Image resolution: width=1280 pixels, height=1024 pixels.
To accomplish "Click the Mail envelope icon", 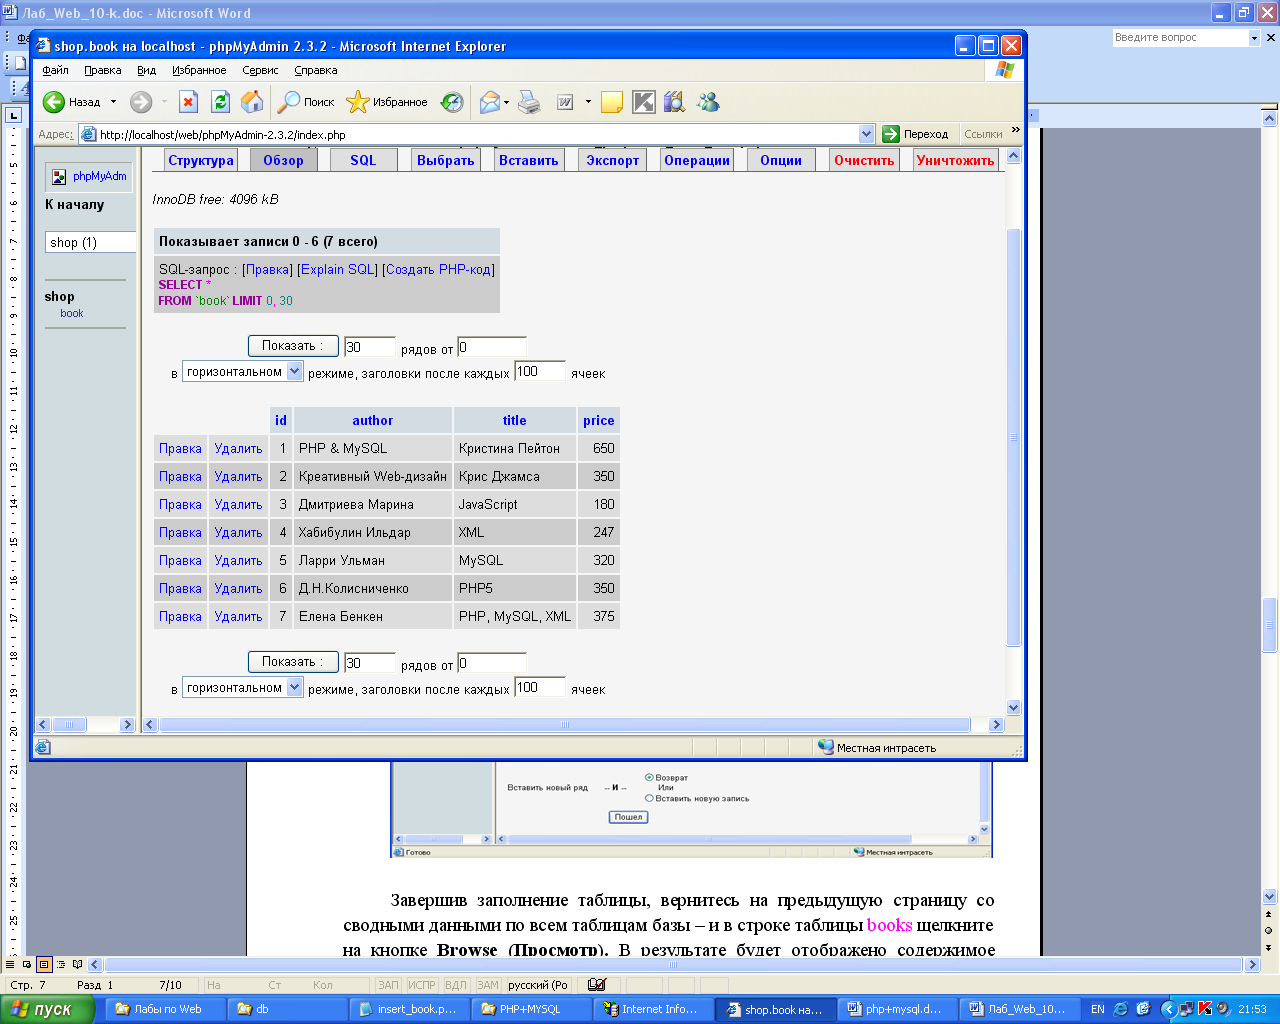I will pyautogui.click(x=489, y=102).
